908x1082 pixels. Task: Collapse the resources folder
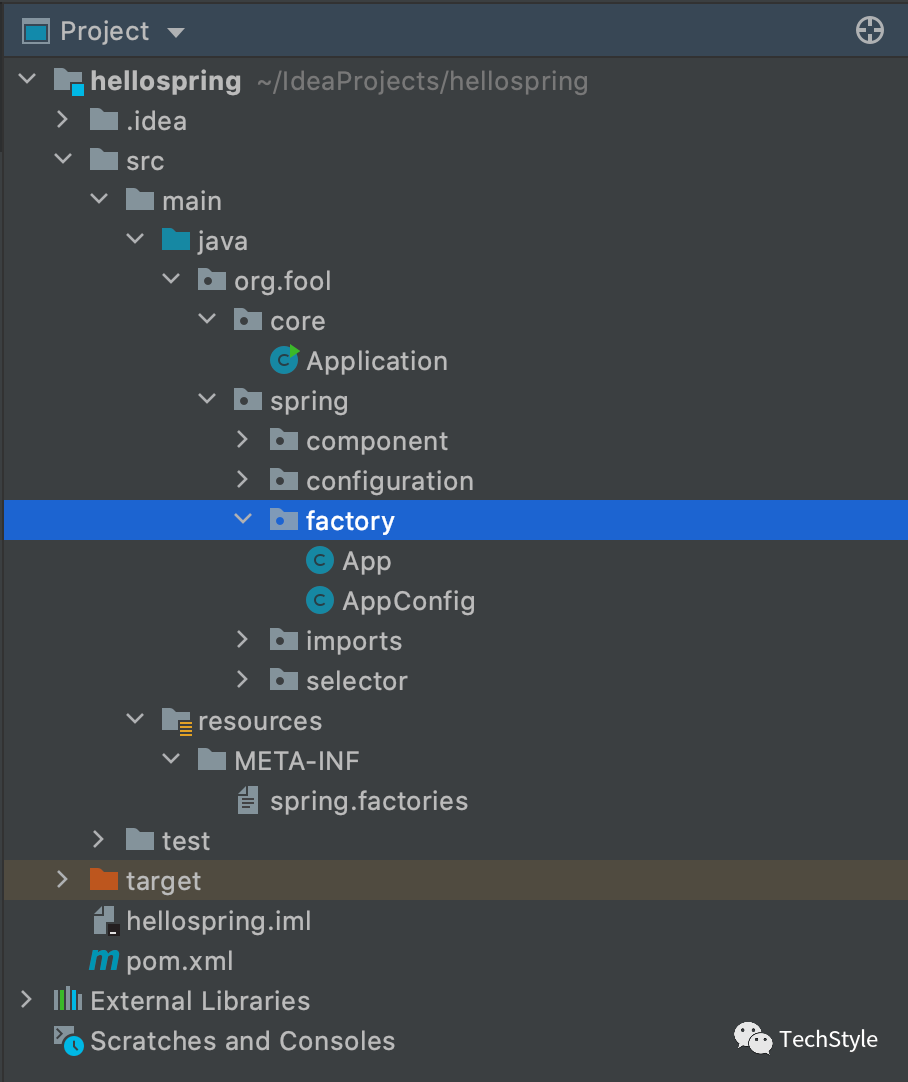[135, 720]
